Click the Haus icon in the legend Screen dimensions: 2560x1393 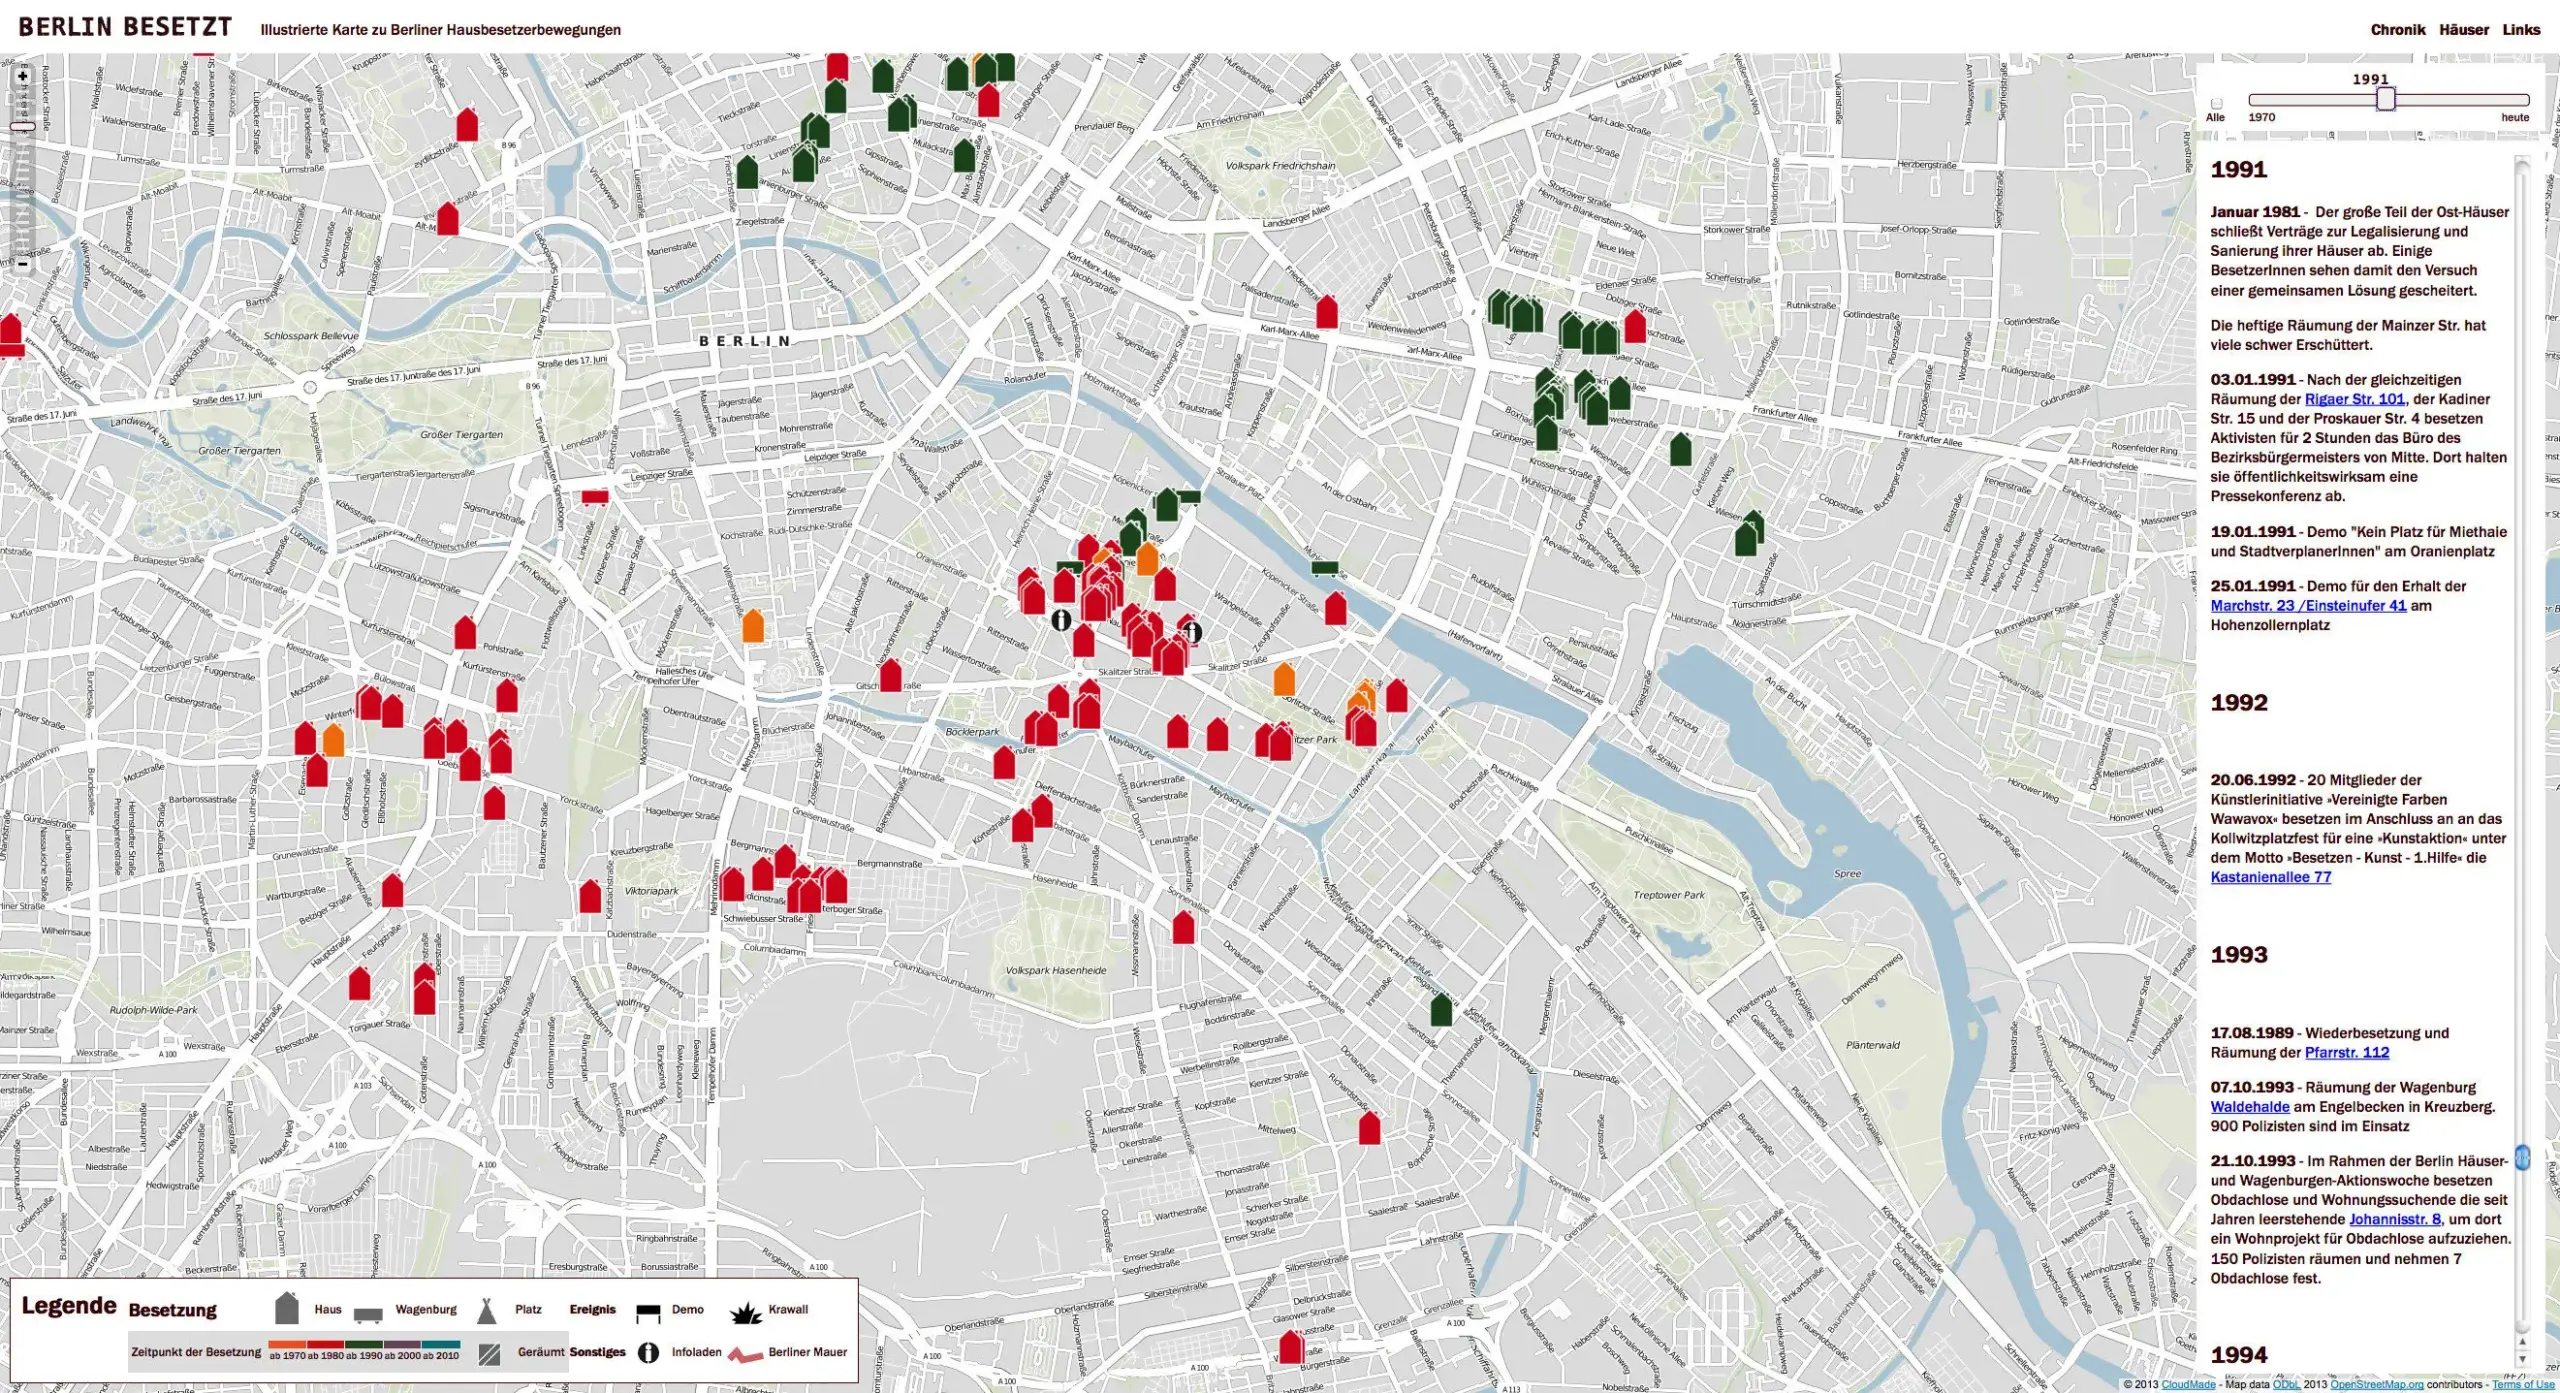(x=287, y=1308)
